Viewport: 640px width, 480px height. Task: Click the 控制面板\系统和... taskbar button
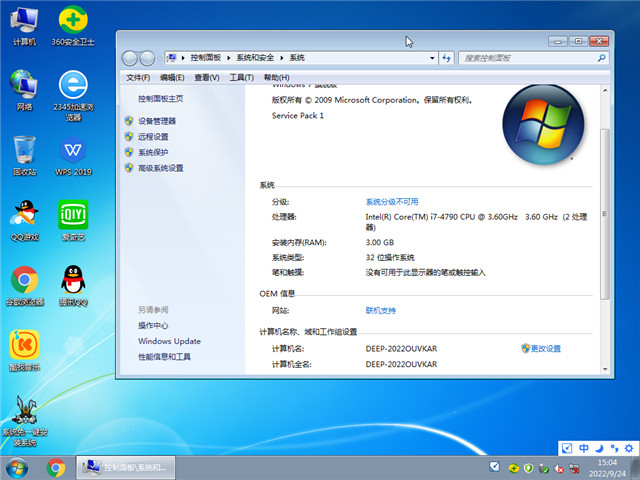point(126,468)
